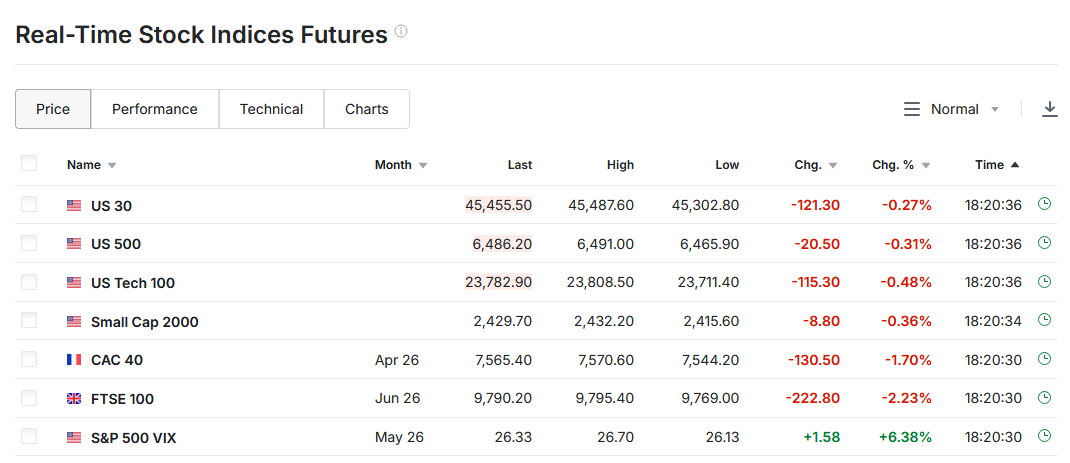Click the clock icon in US Tech 100 row

point(1045,282)
